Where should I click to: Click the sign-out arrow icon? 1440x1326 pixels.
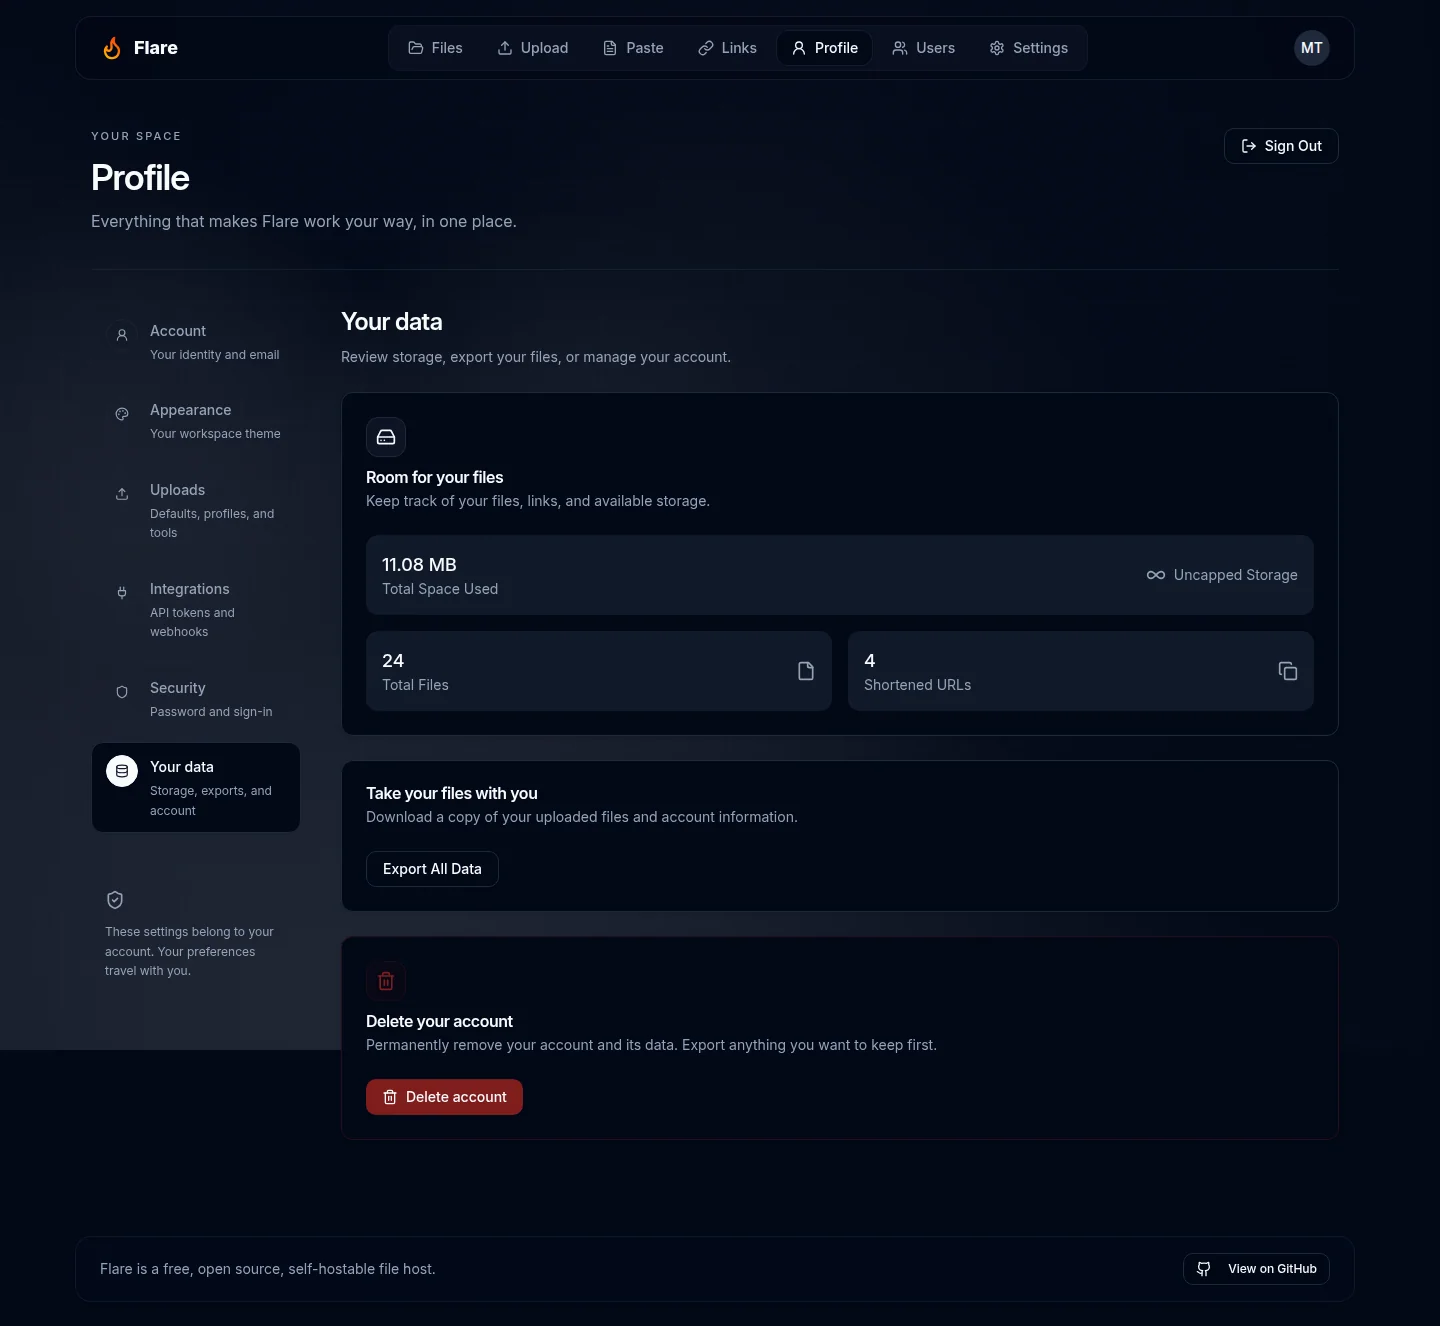click(1249, 146)
